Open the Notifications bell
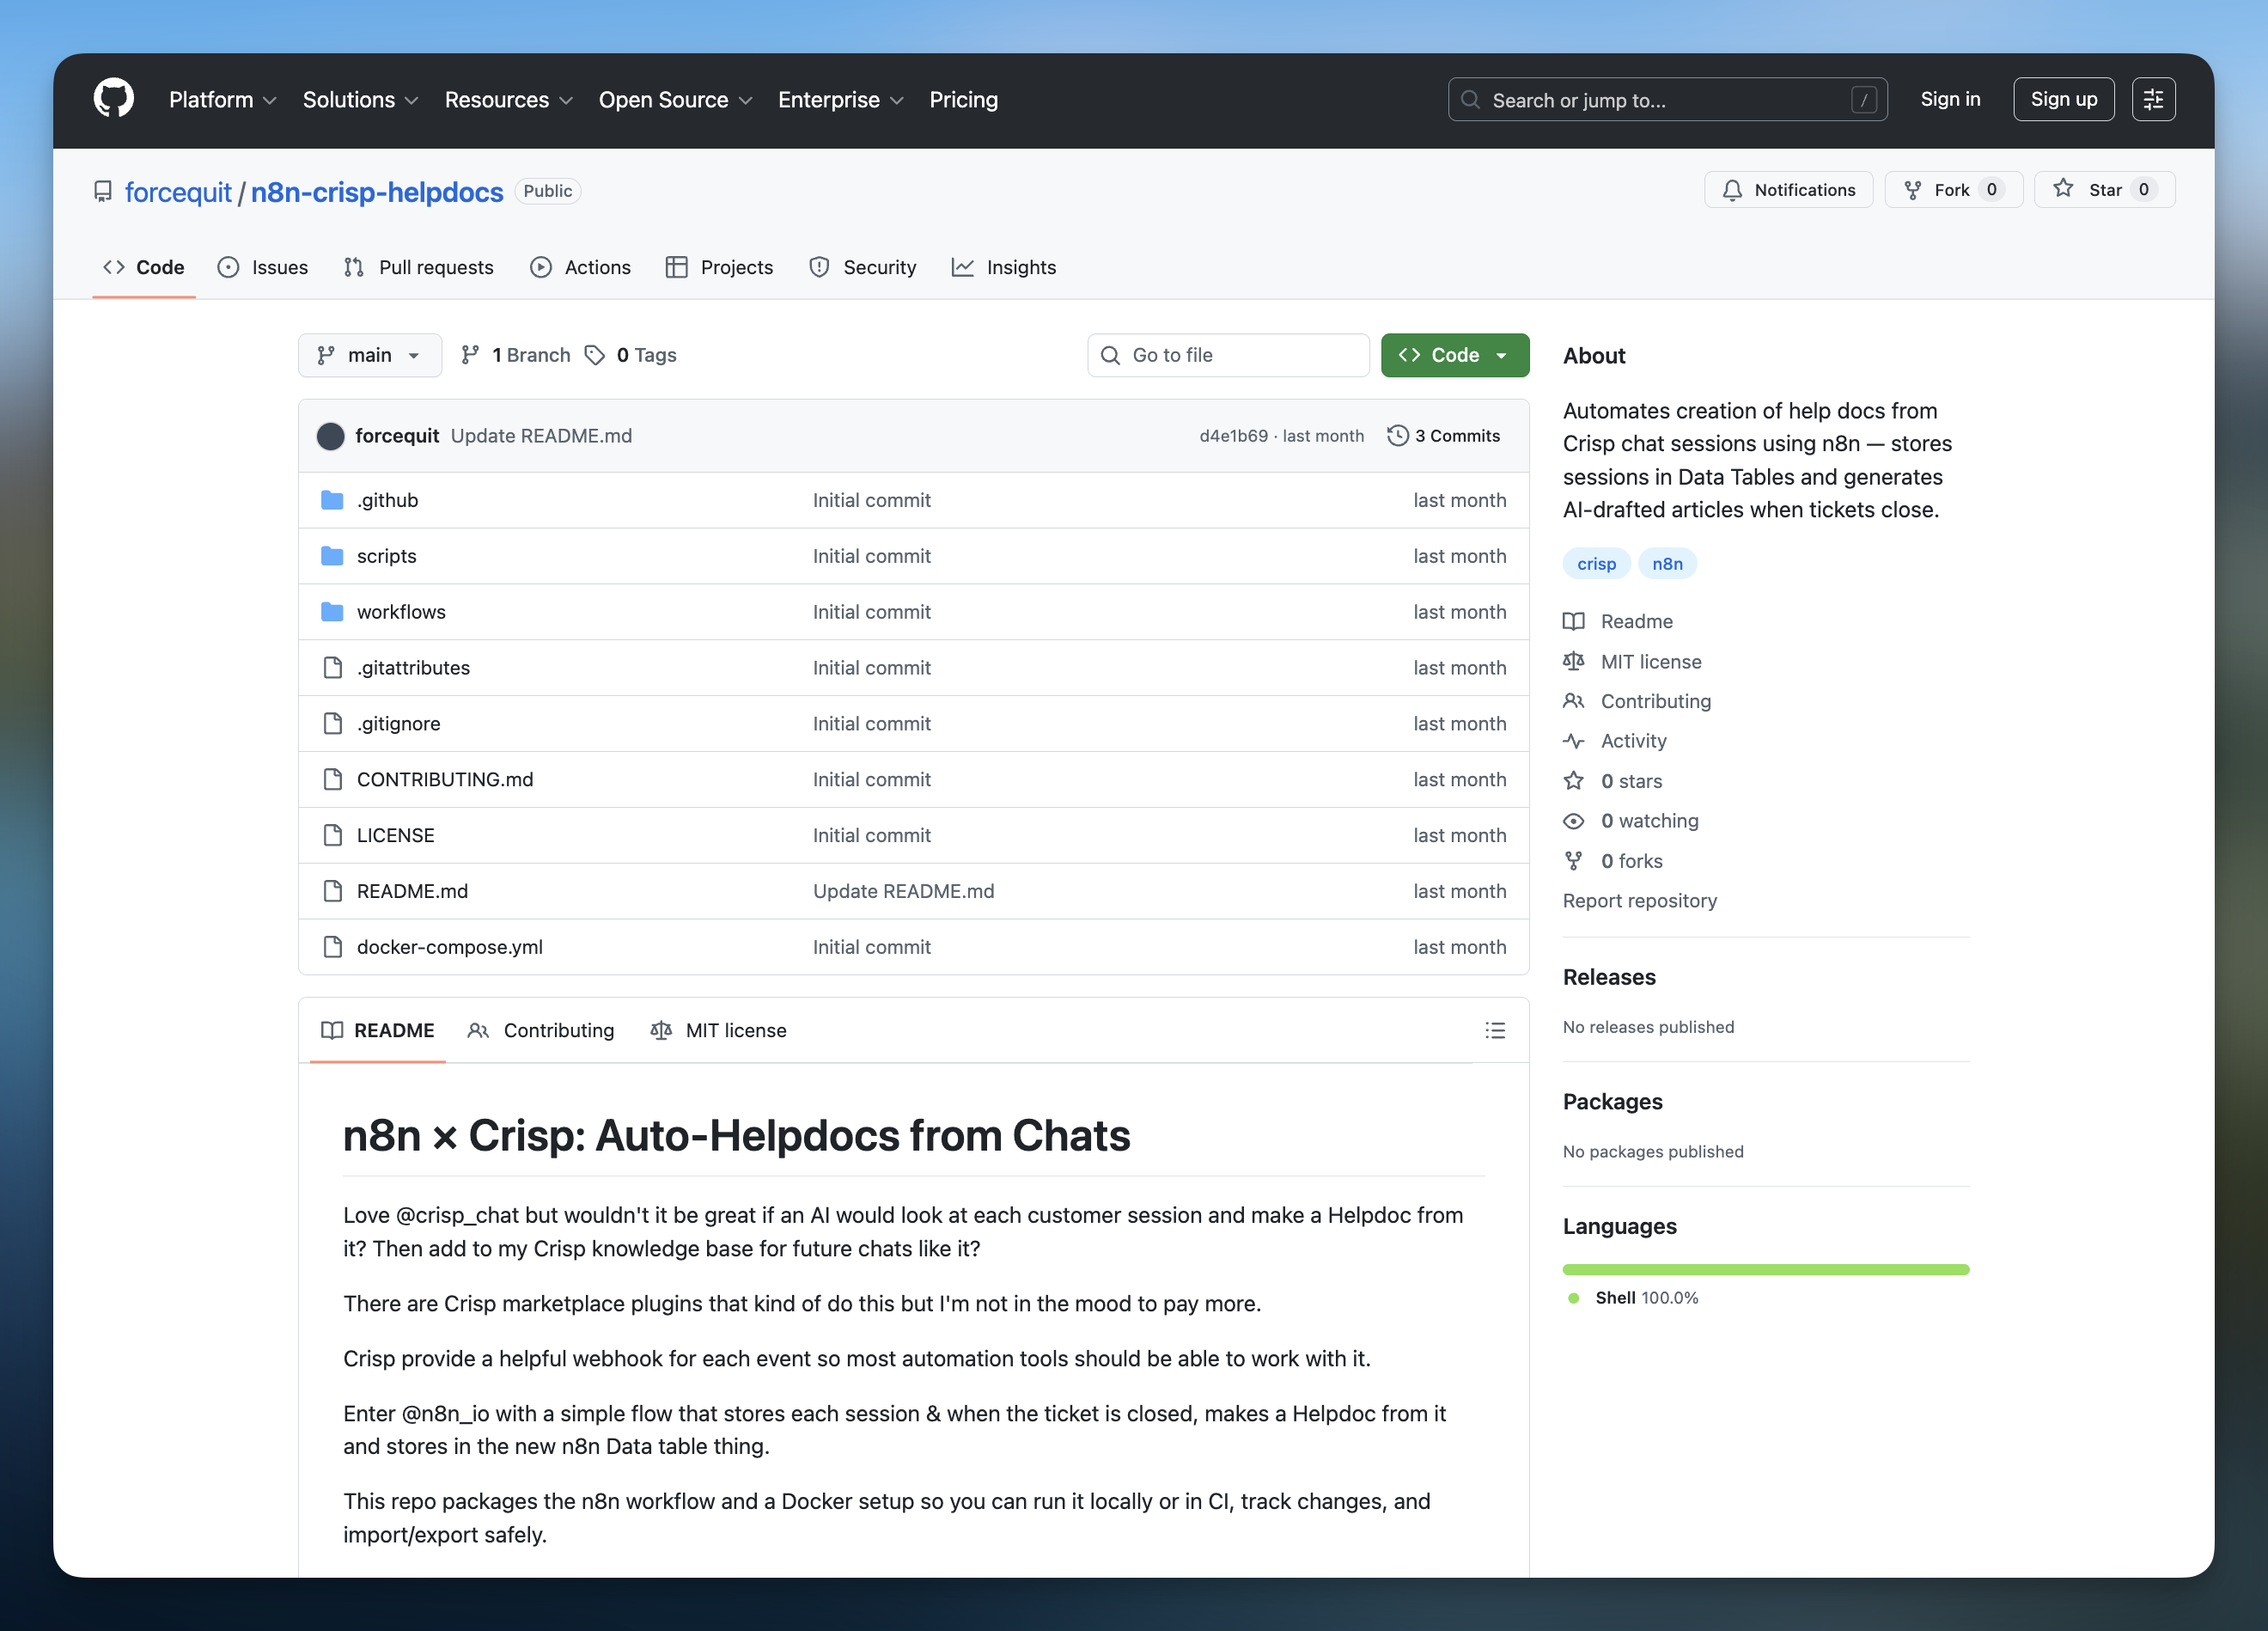Screen dimensions: 2268x1631 (x=1734, y=189)
